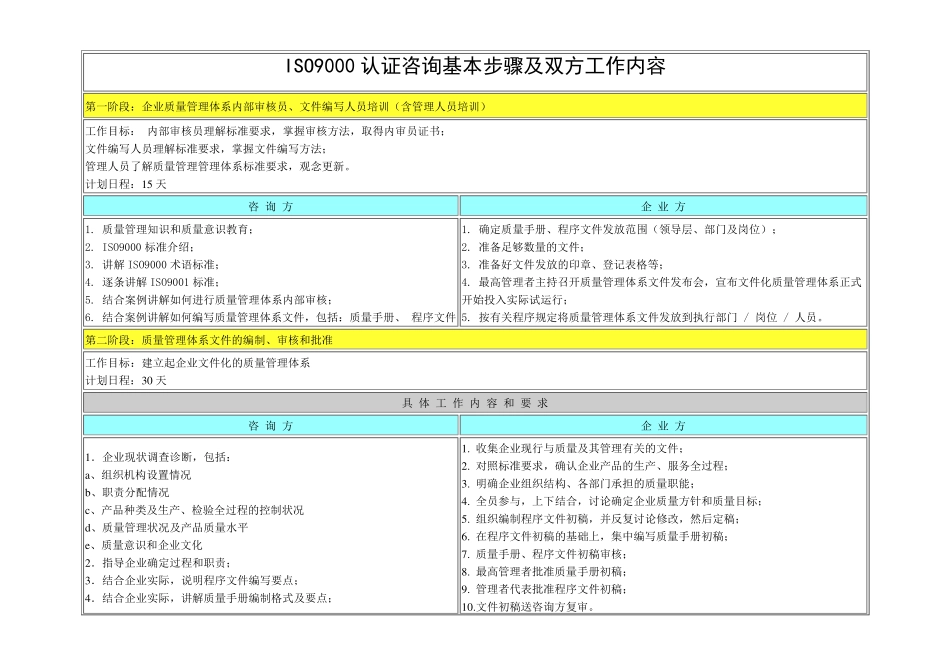Click '2. 指导企业确定过程和职责'
950x672 pixels.
(x=158, y=562)
